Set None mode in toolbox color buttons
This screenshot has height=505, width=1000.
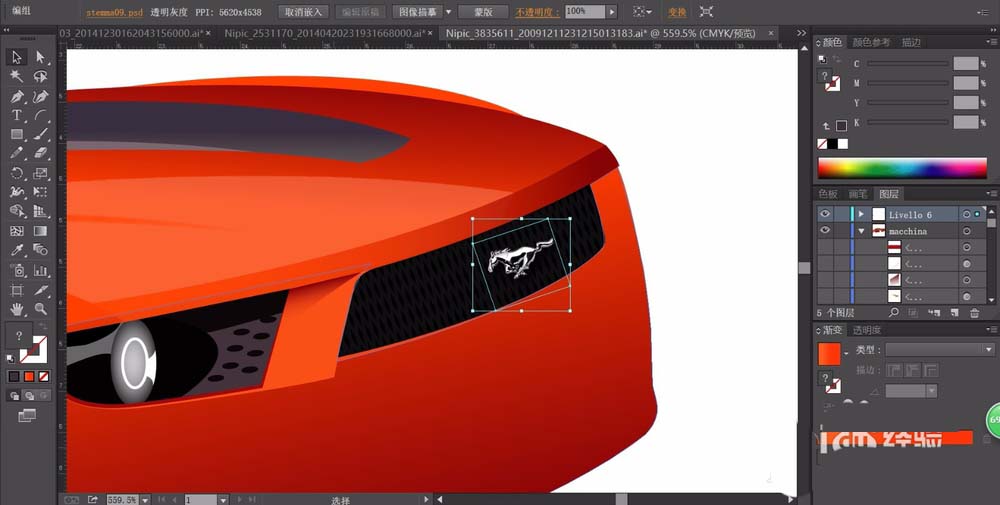click(44, 377)
